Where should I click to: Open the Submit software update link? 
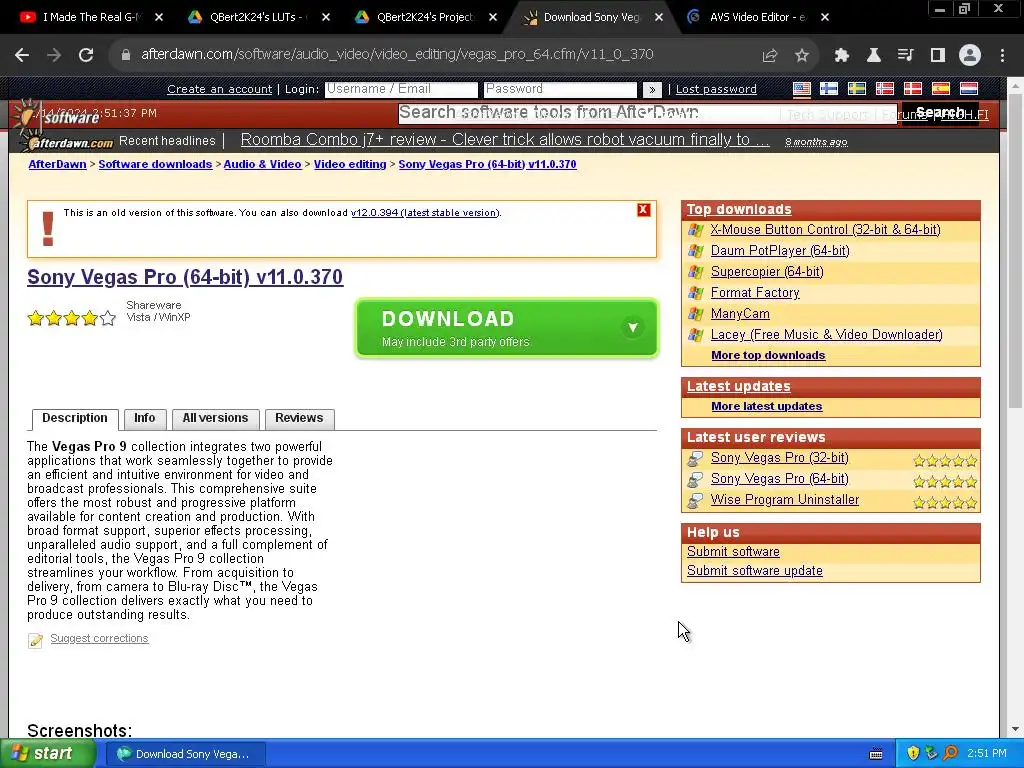(x=754, y=571)
